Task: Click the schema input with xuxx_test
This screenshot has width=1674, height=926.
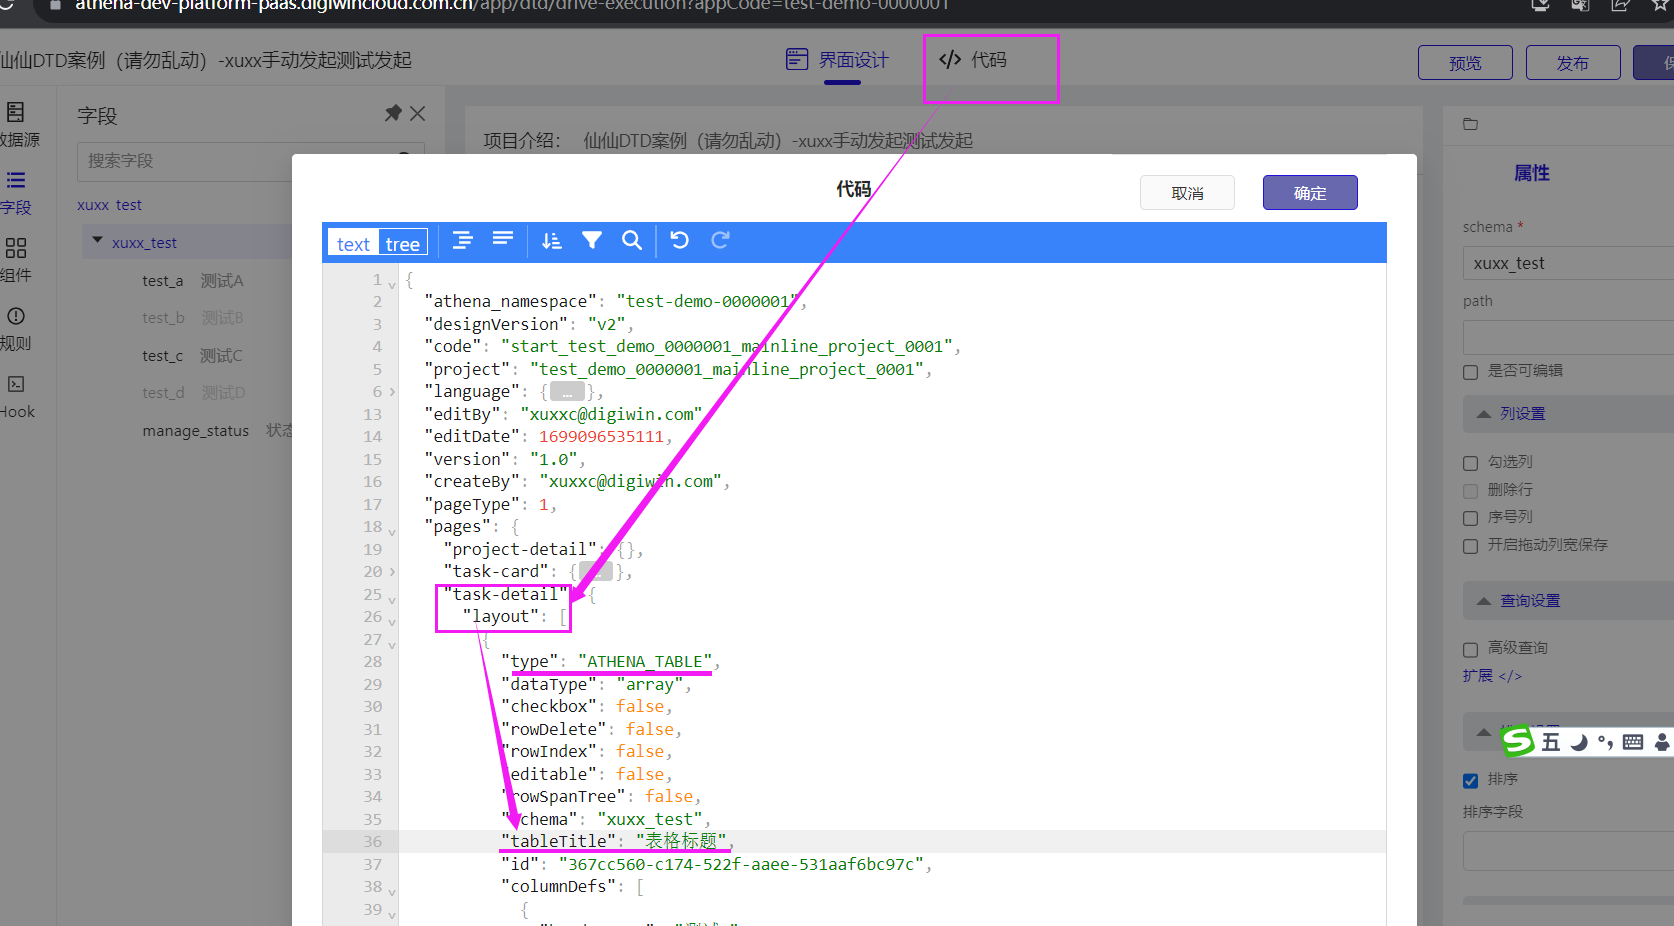Action: [1568, 263]
